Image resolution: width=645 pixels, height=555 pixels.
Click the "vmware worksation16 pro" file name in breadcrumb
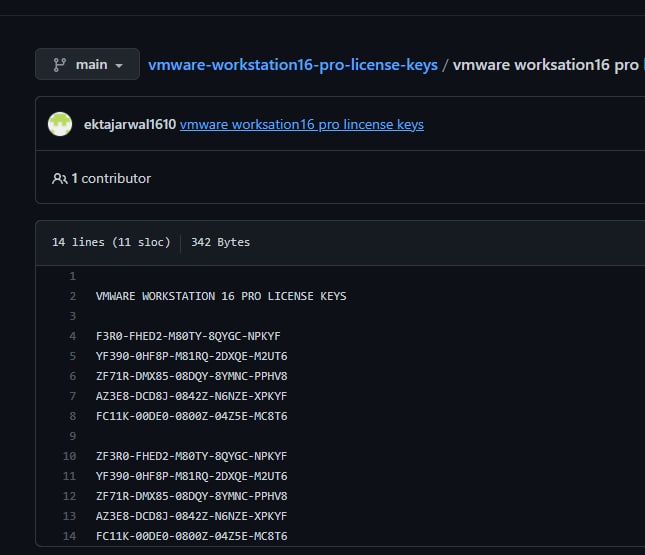[546, 64]
